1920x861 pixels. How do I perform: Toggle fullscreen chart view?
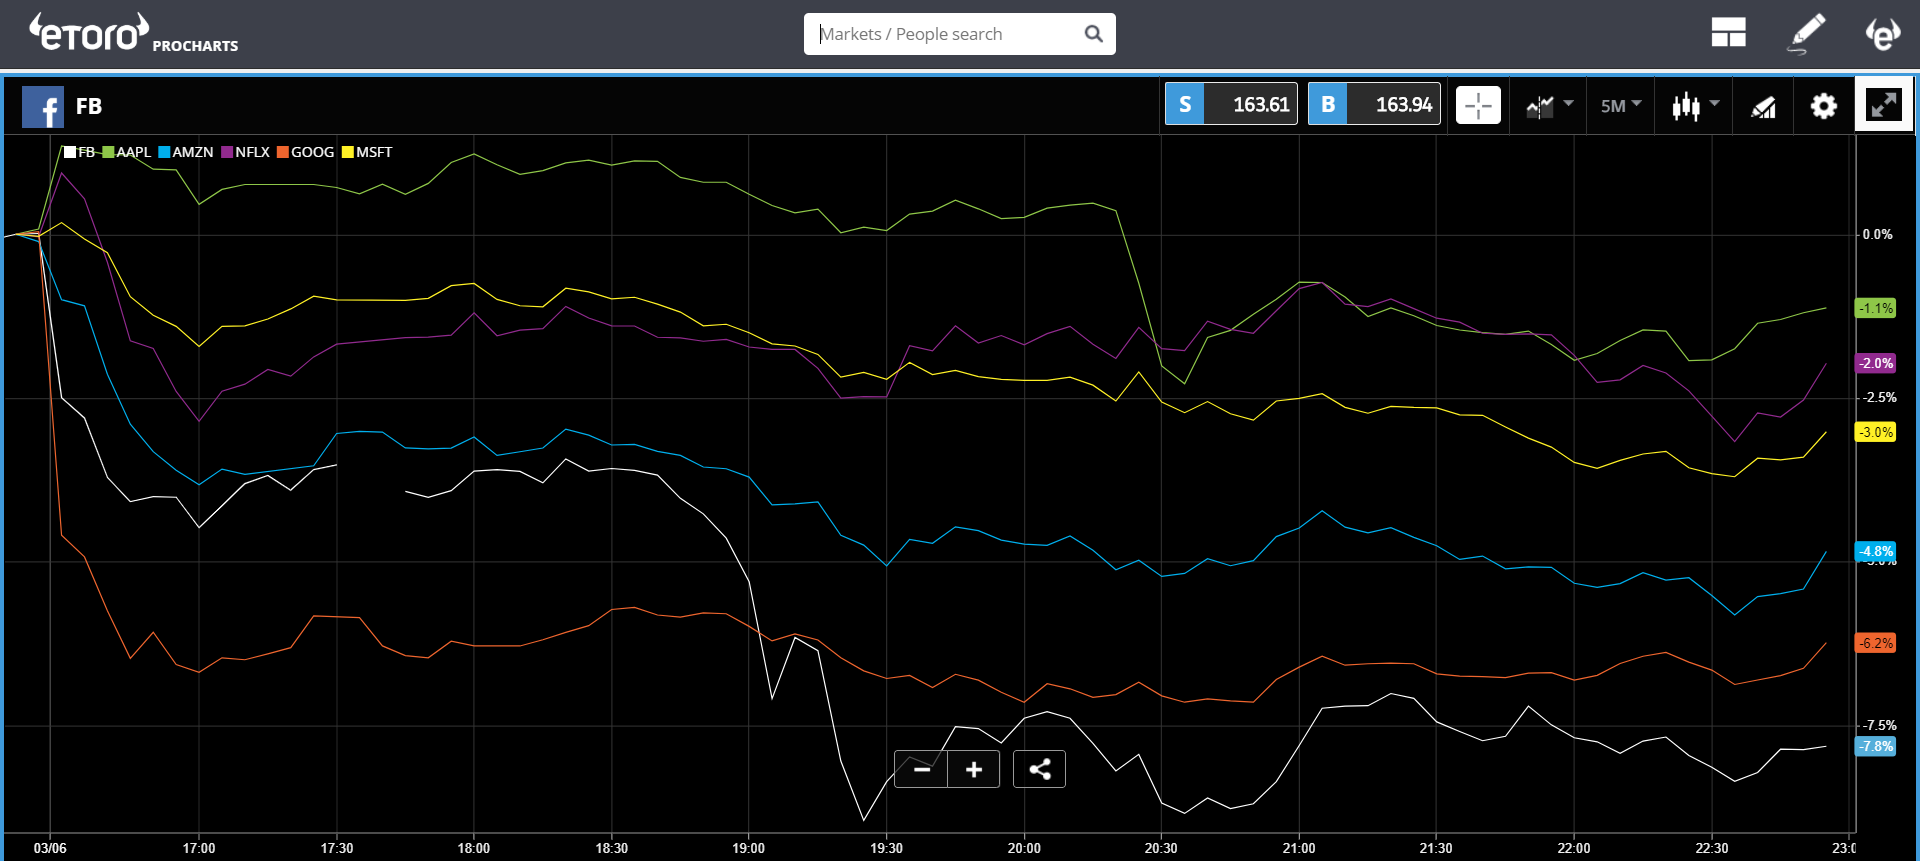tap(1883, 104)
